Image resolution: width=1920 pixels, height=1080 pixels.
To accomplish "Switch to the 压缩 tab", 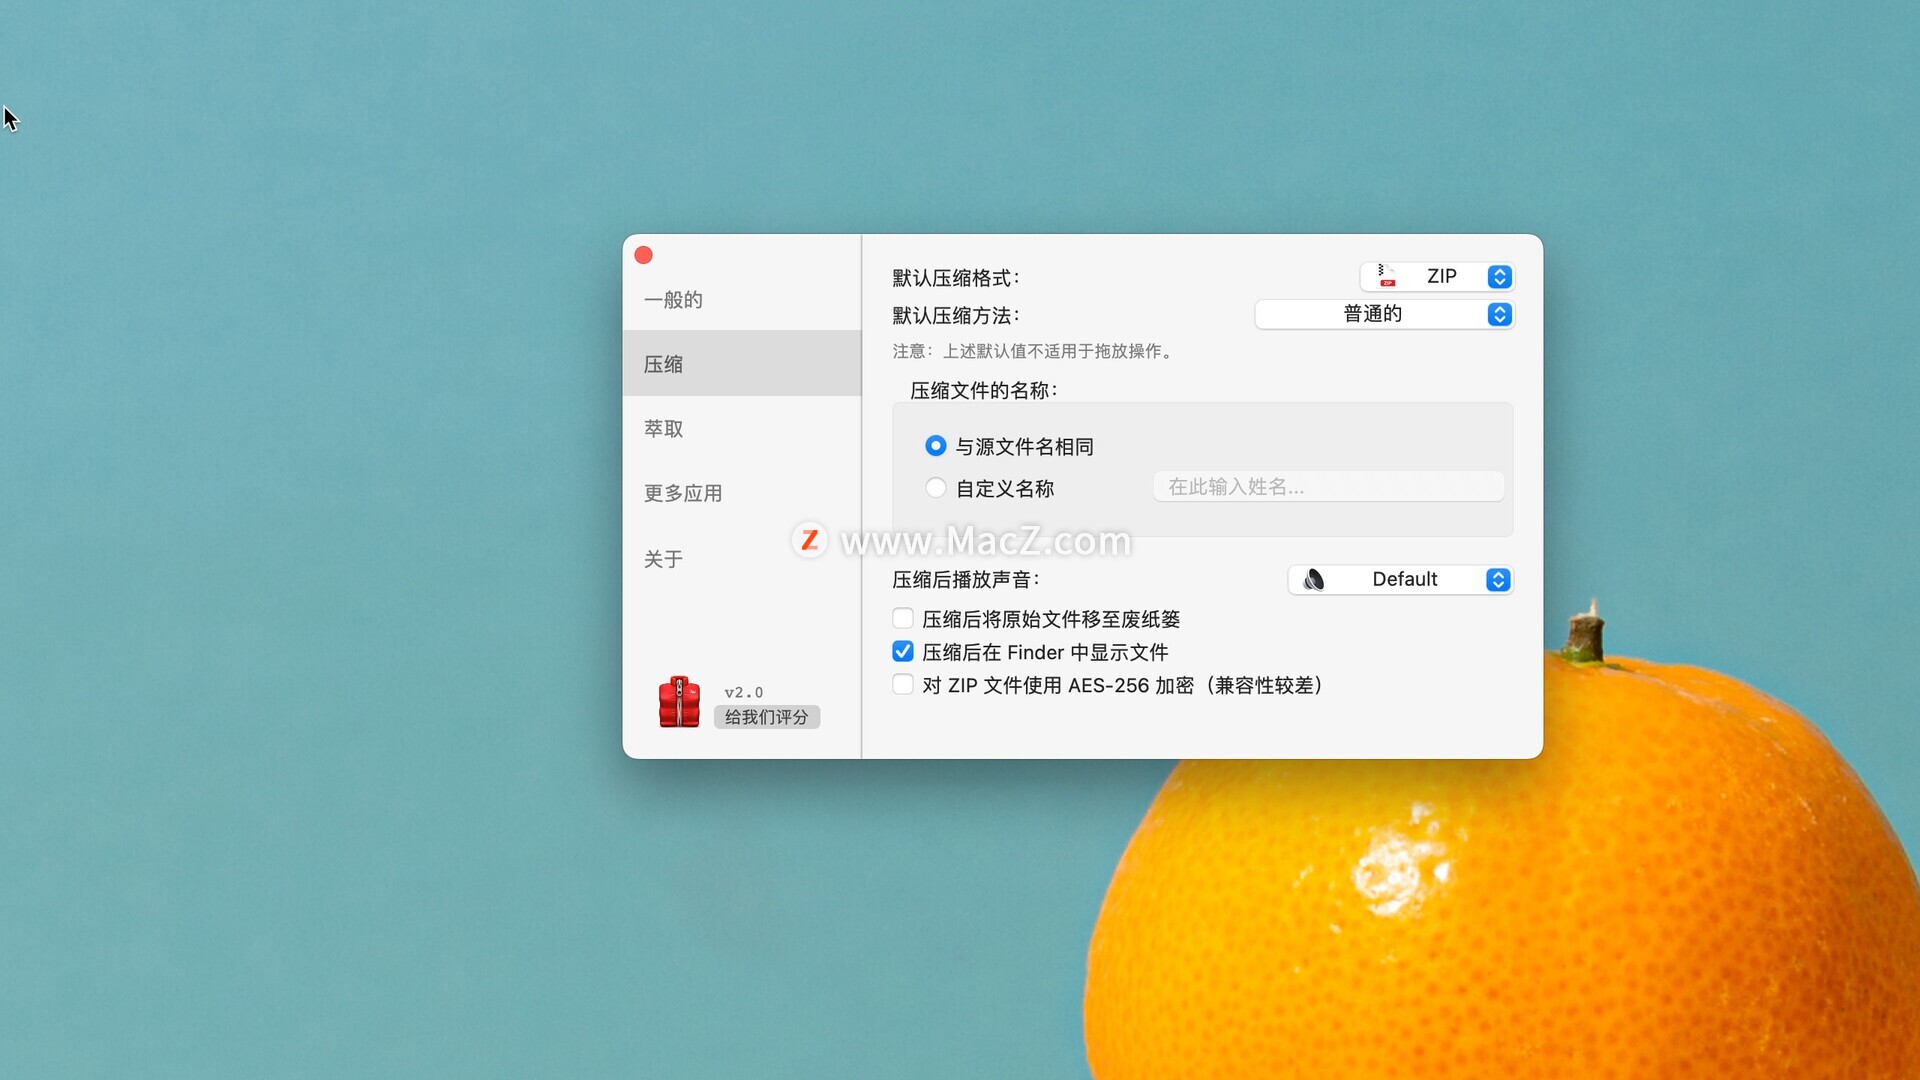I will pos(742,364).
